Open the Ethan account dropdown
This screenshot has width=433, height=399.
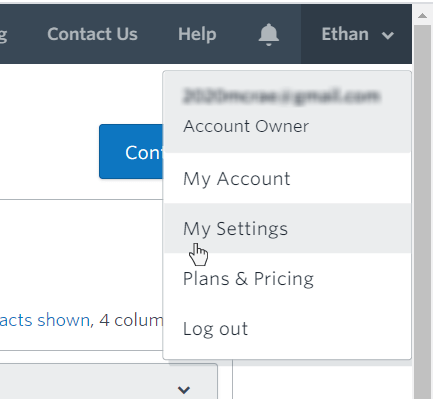pos(356,34)
